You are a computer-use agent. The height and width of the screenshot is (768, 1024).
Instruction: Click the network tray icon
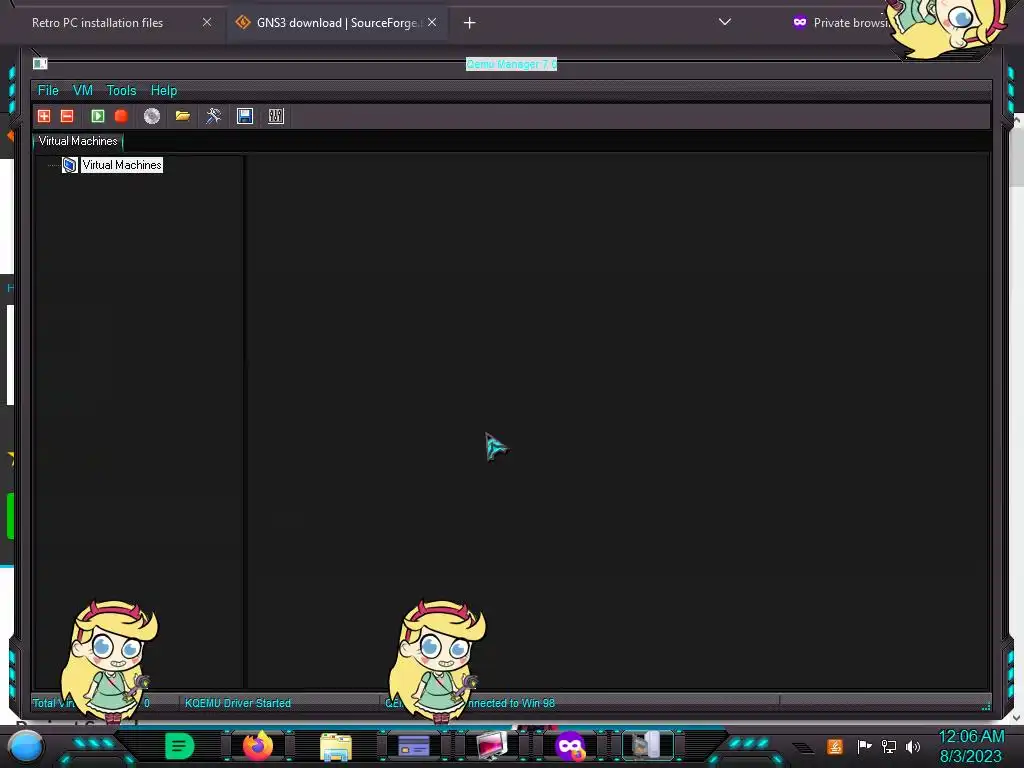pyautogui.click(x=889, y=746)
